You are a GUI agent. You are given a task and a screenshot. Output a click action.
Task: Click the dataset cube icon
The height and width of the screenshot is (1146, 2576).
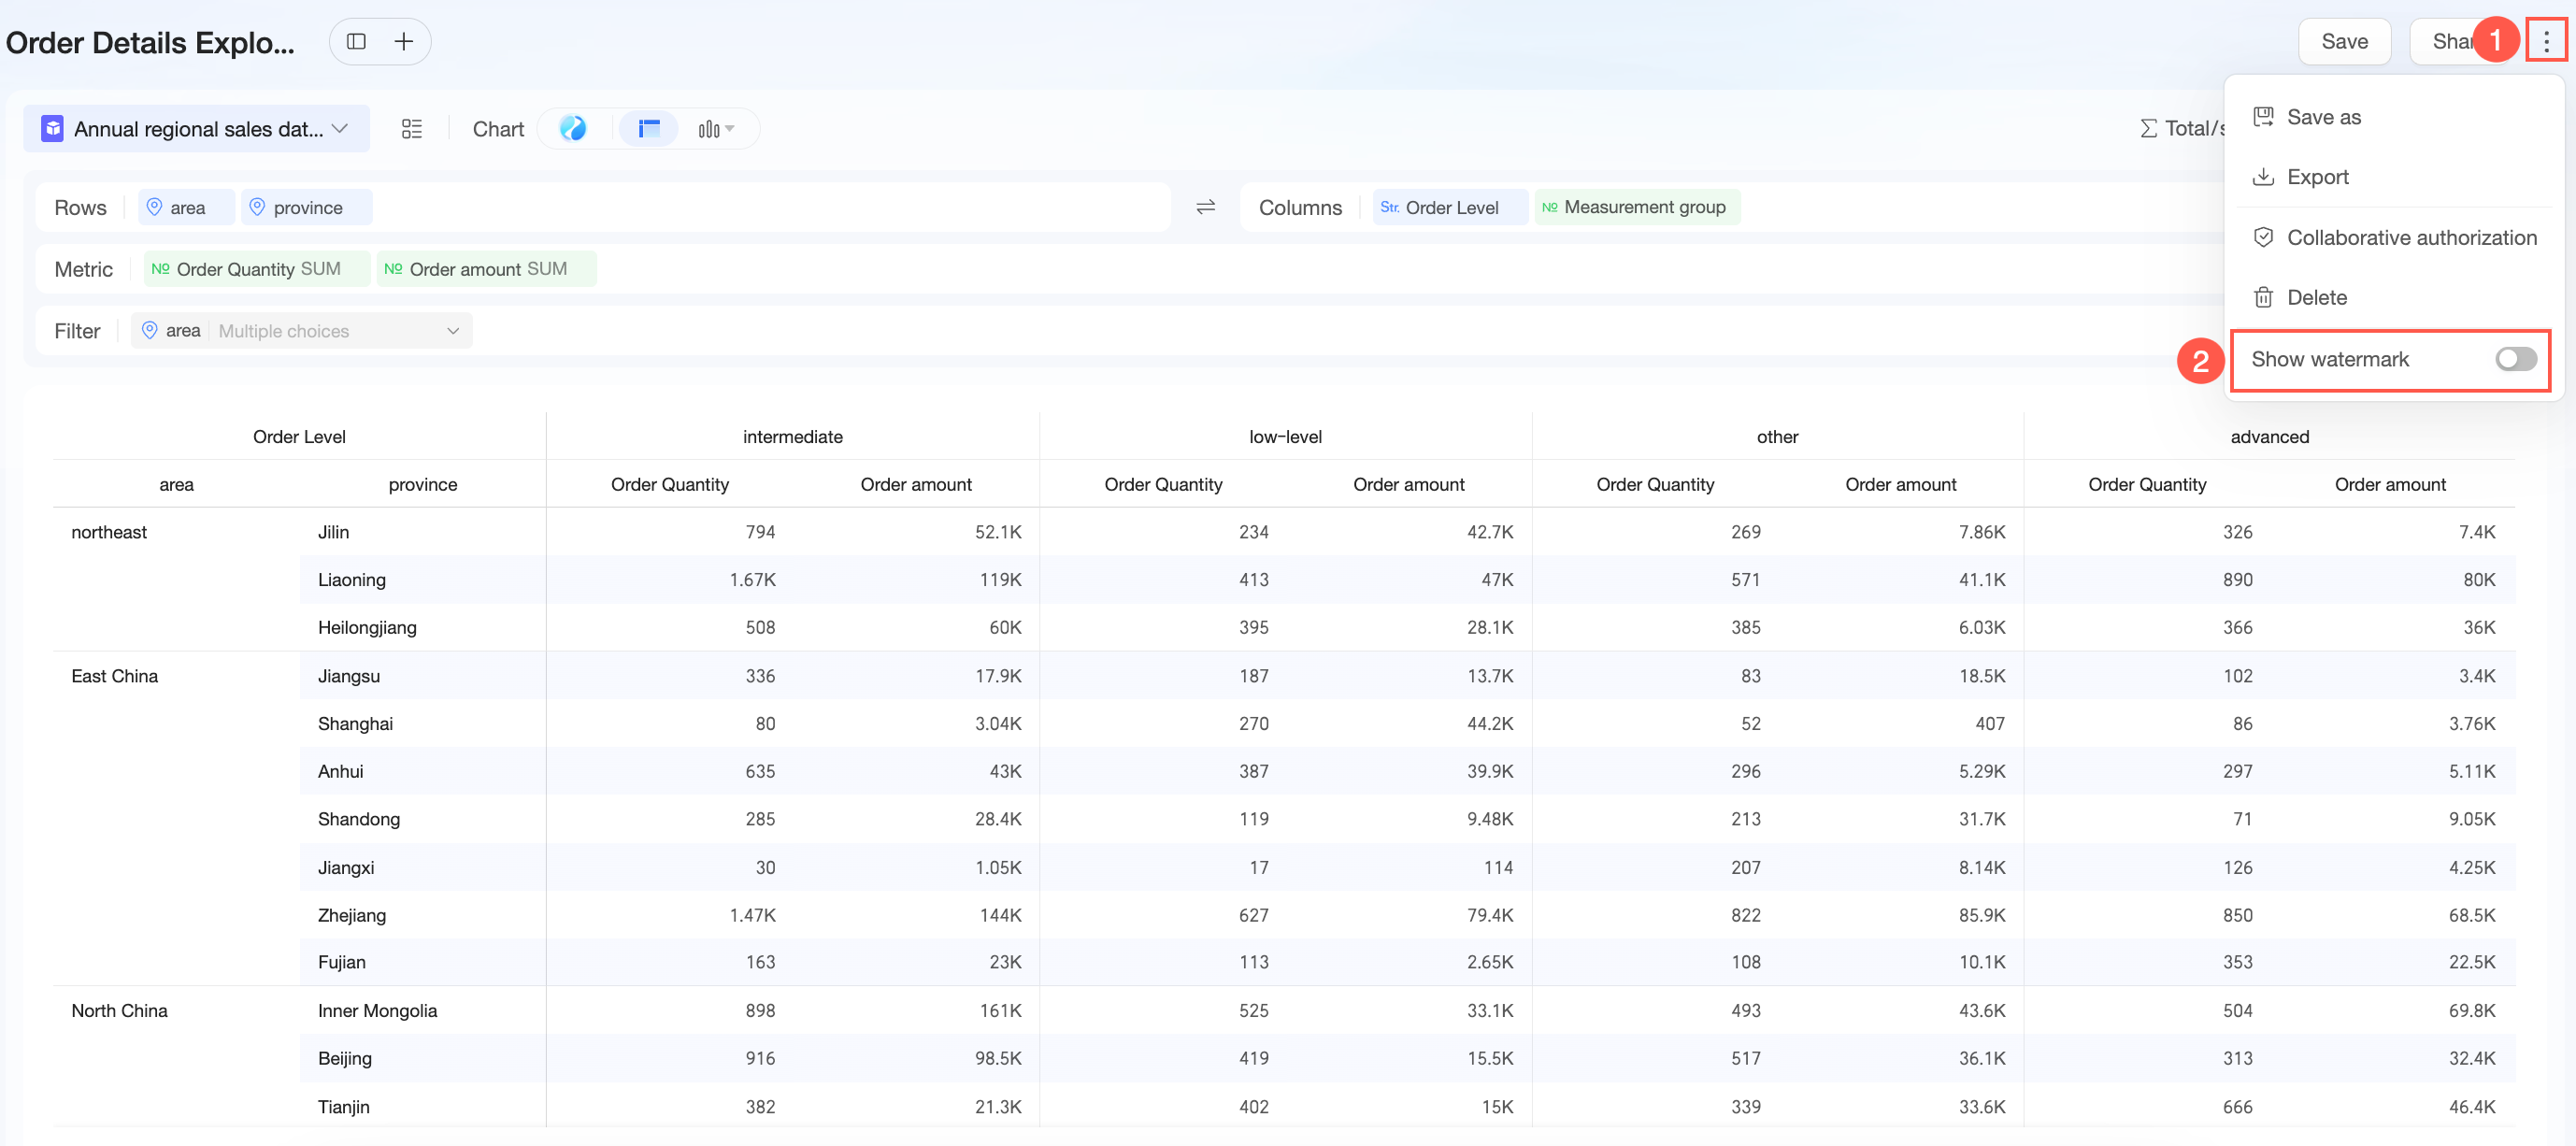52,129
